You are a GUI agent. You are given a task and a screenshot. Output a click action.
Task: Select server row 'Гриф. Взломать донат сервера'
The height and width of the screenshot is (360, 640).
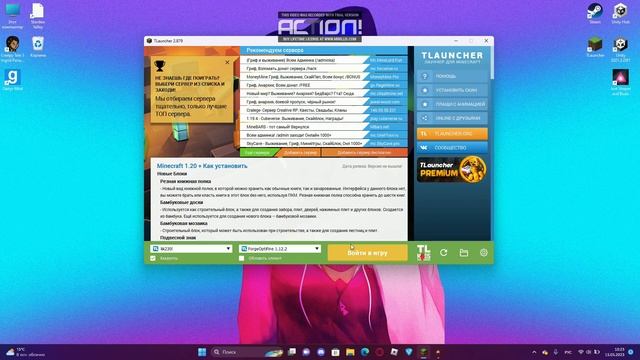coord(324,69)
